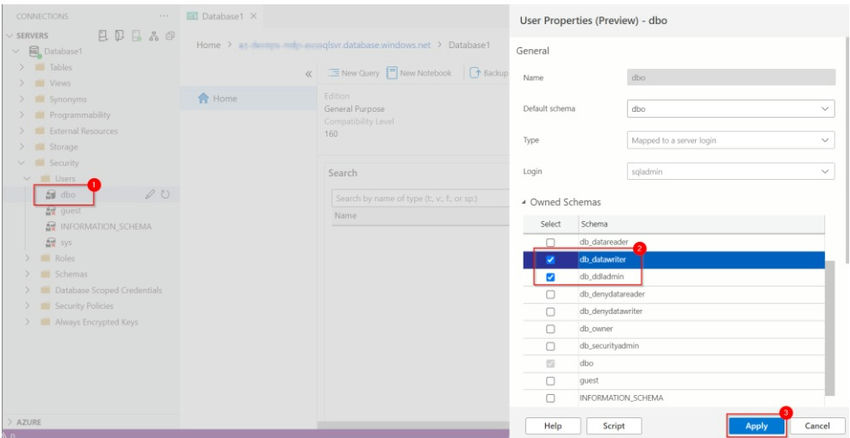Click the edit pencil icon on dbo row
This screenshot has height=438, width=850.
(x=150, y=195)
